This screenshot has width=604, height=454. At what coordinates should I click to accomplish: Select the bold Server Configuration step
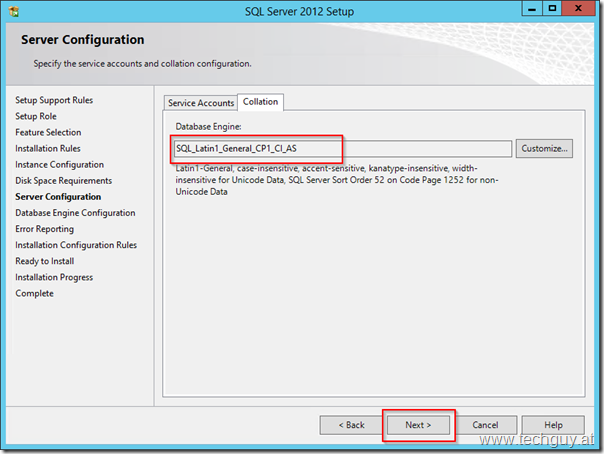pos(58,197)
